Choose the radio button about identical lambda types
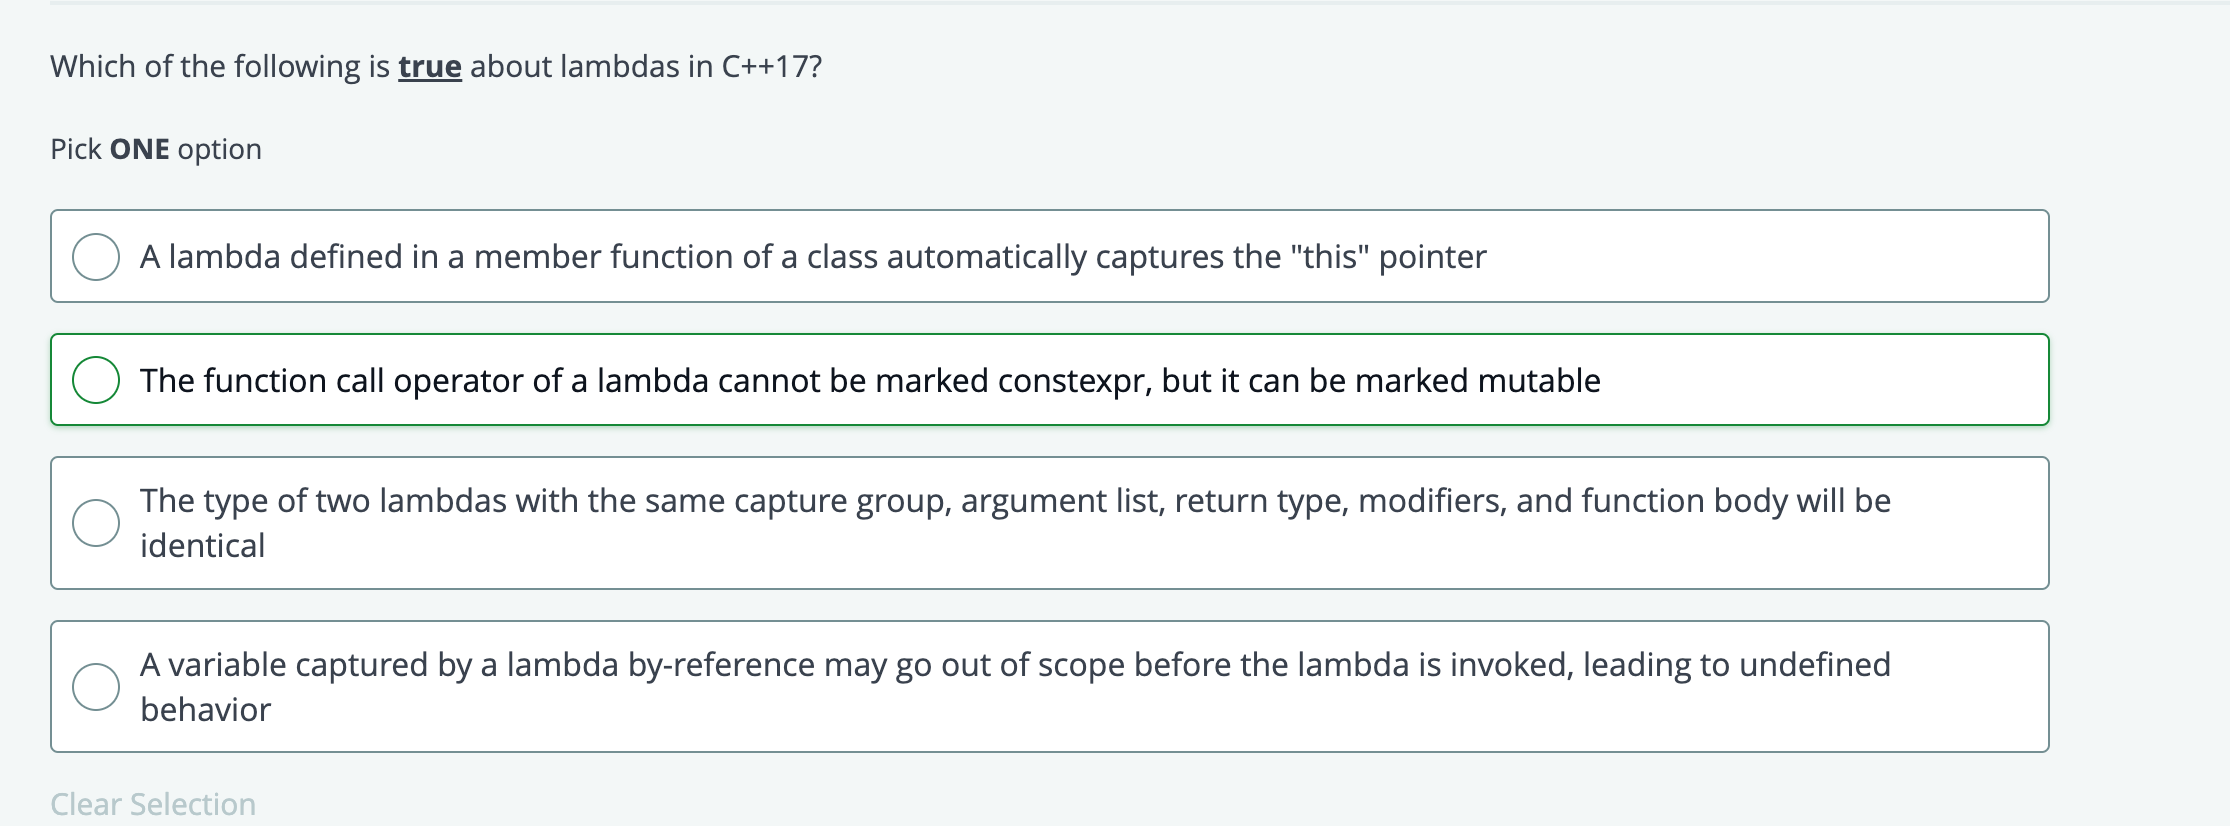2230x826 pixels. click(x=97, y=522)
